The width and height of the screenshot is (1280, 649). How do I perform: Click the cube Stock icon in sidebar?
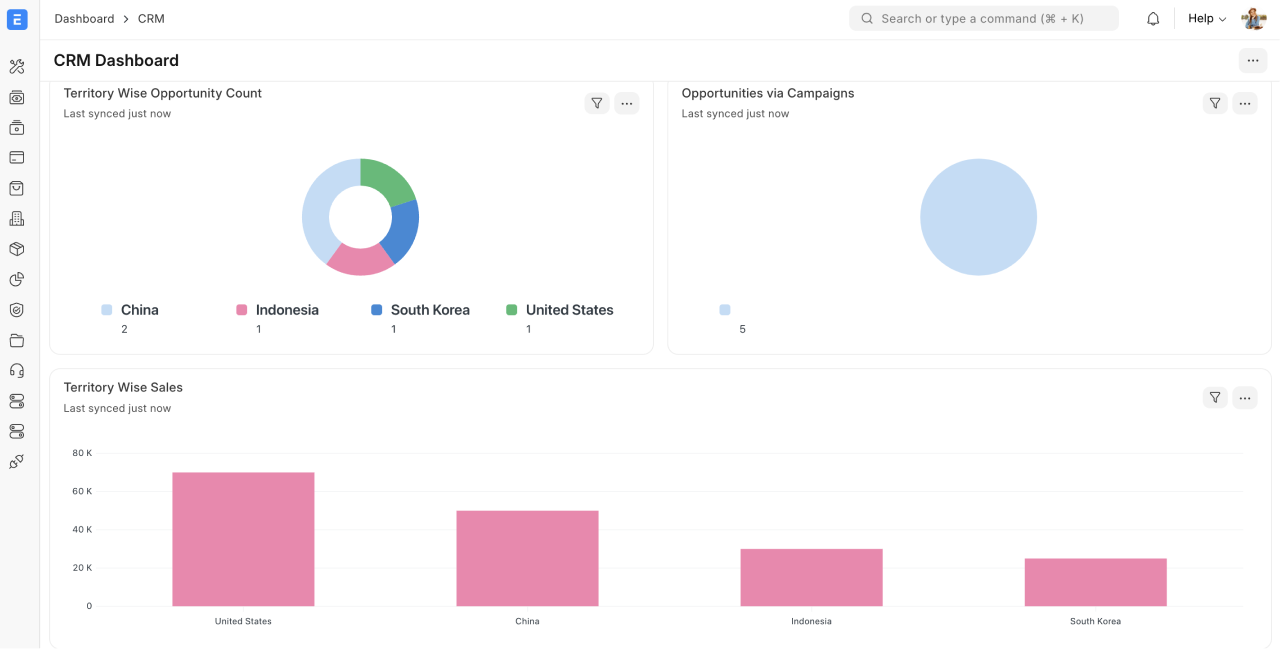pyautogui.click(x=16, y=249)
